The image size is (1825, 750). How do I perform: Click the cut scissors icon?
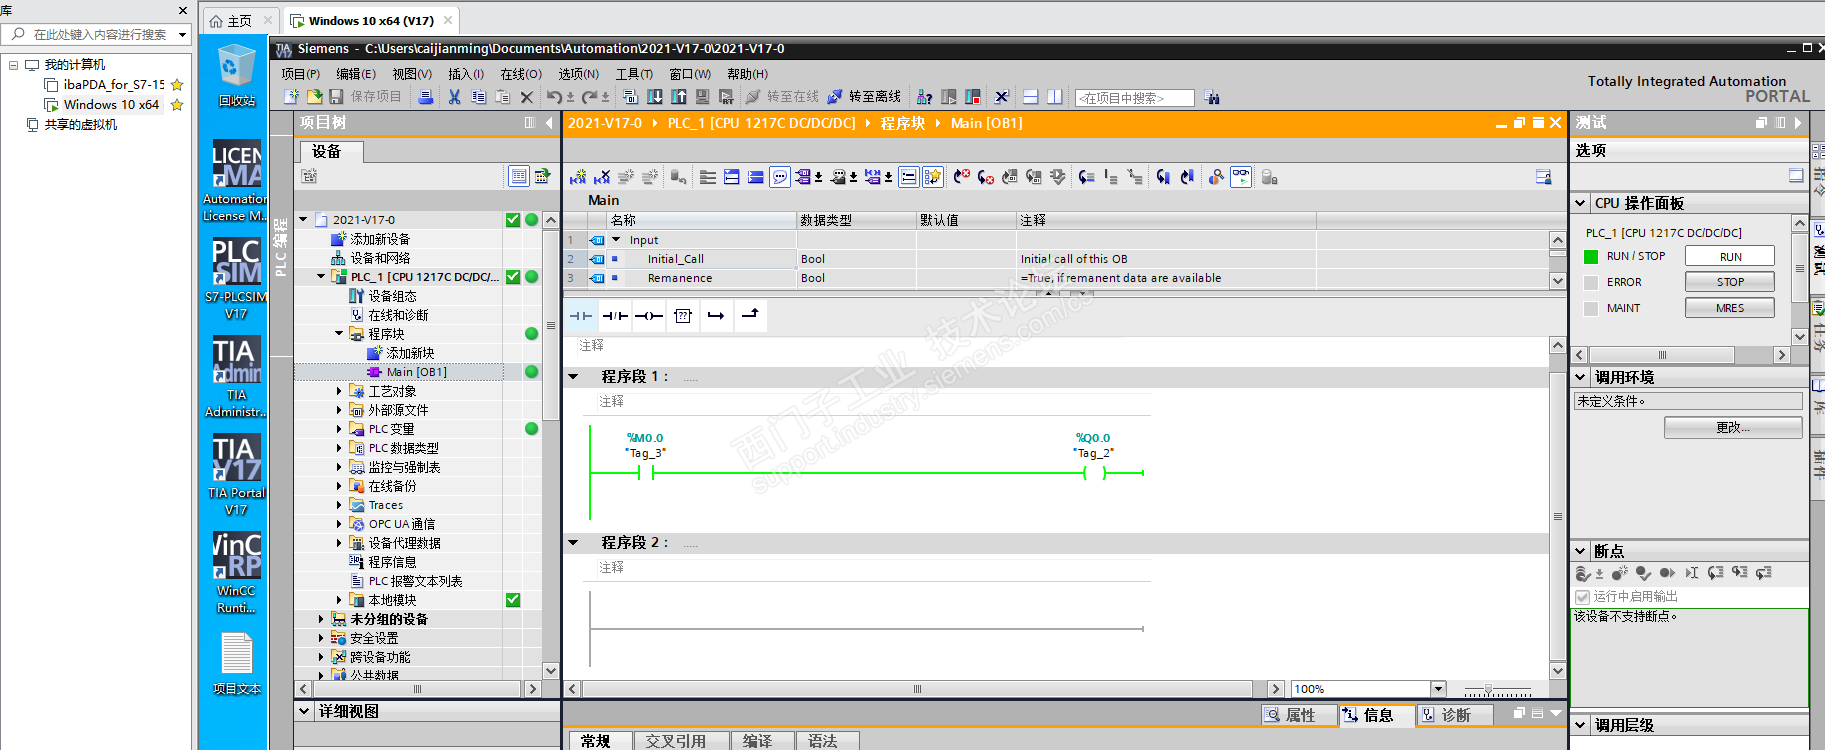click(x=454, y=97)
